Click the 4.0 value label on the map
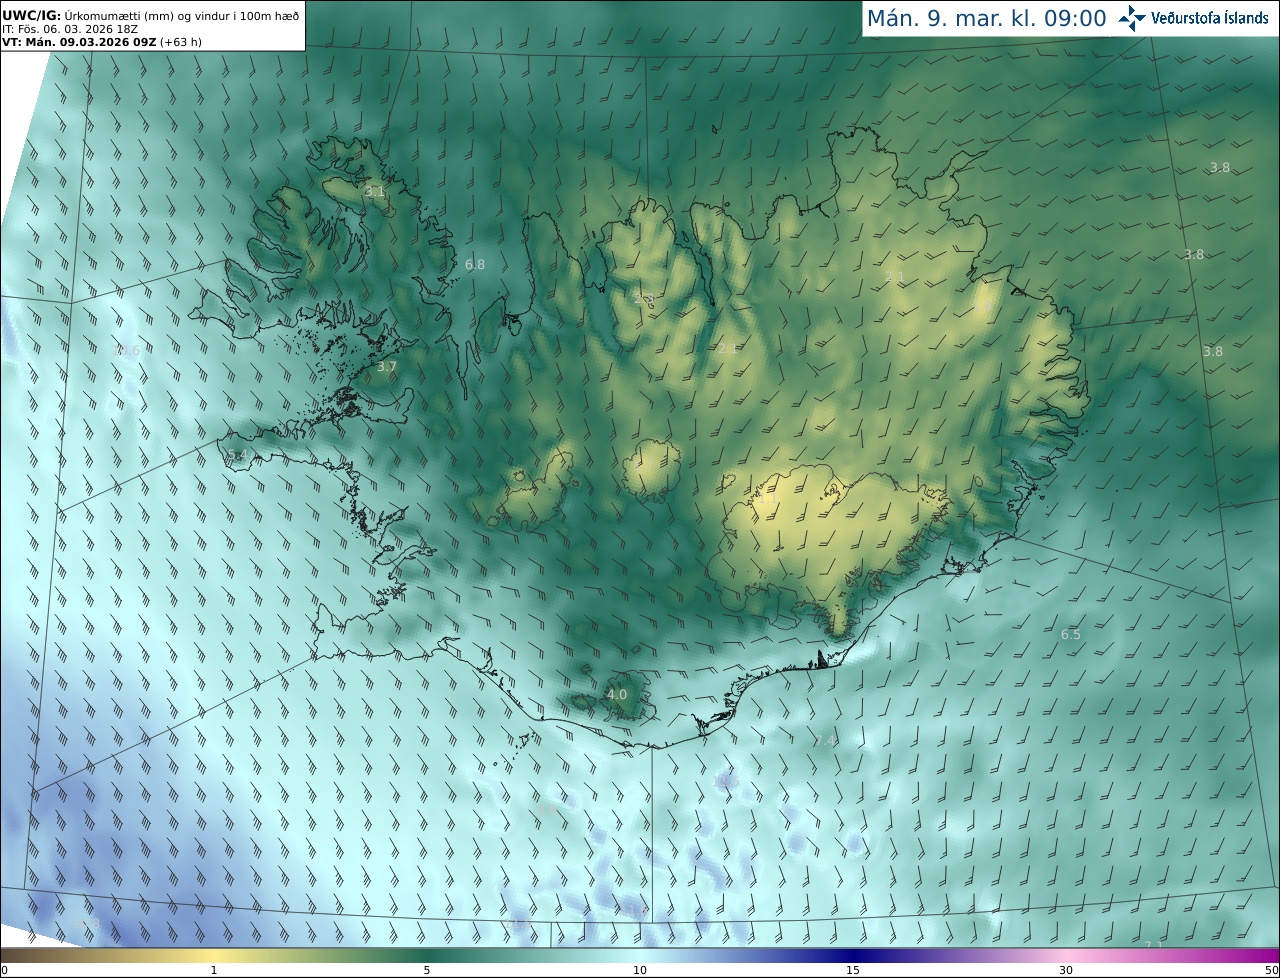This screenshot has width=1280, height=978. 617,694
